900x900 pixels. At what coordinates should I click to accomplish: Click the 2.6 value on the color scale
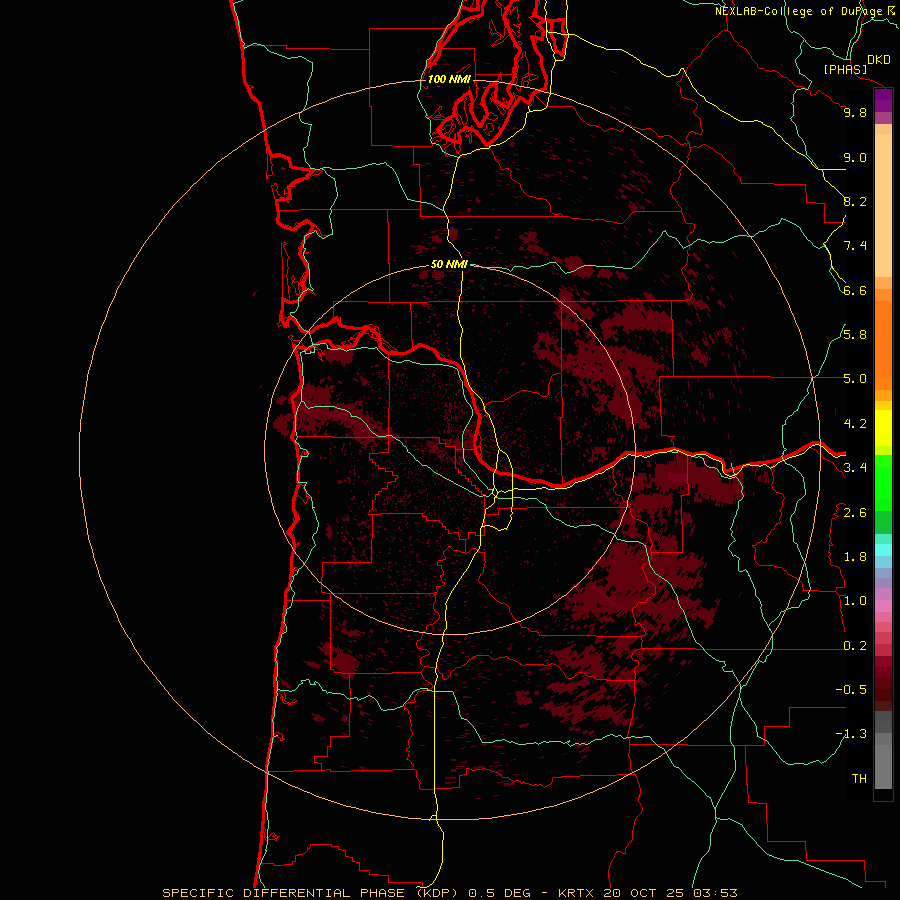(x=855, y=513)
